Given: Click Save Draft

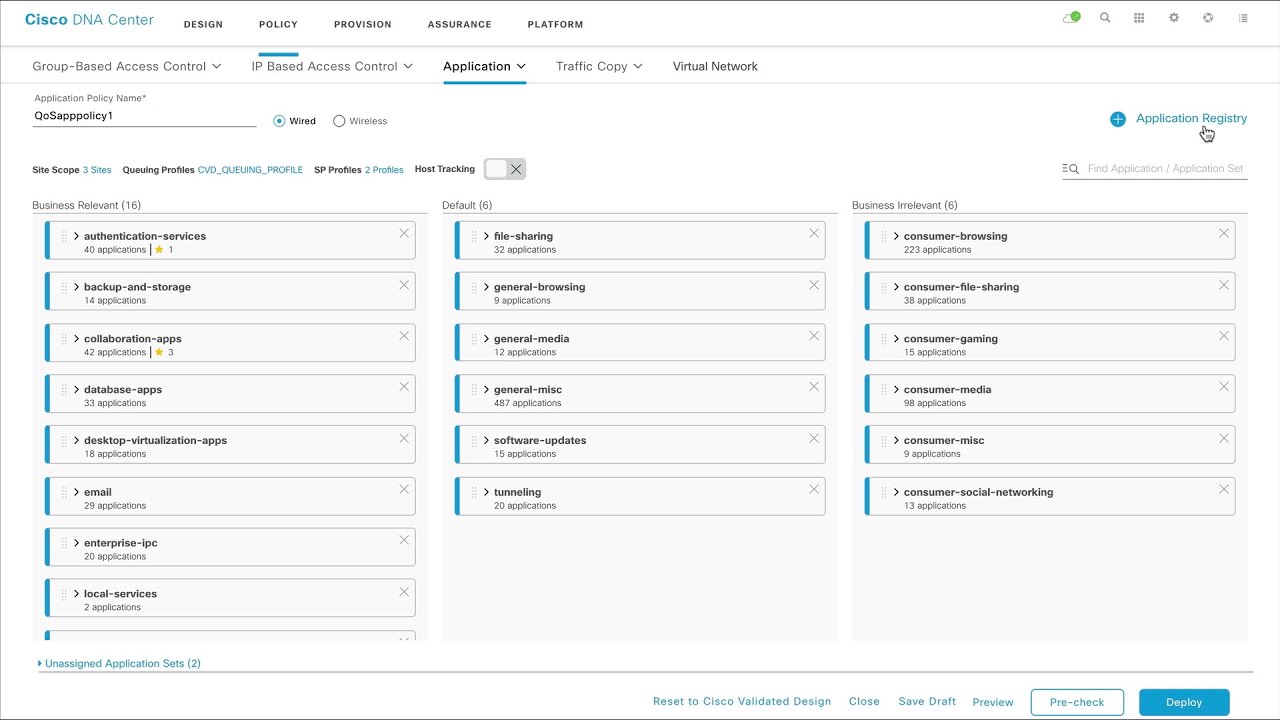Looking at the screenshot, I should click(x=927, y=702).
